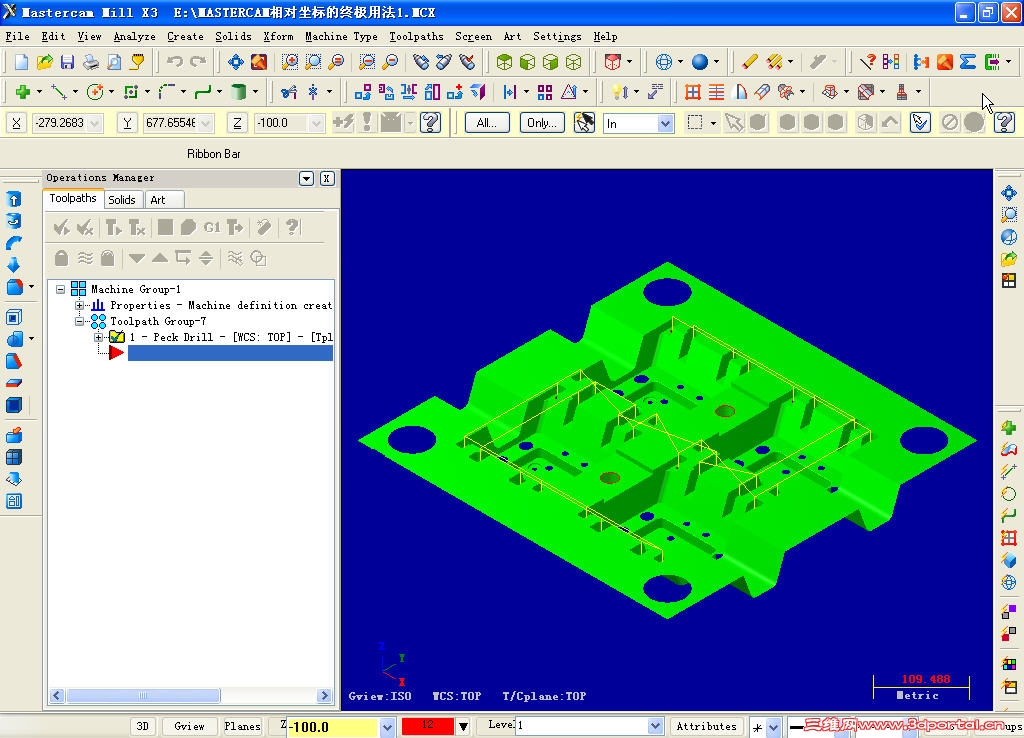
Task: Repaint the screen with the orange brush icon
Action: (x=259, y=62)
